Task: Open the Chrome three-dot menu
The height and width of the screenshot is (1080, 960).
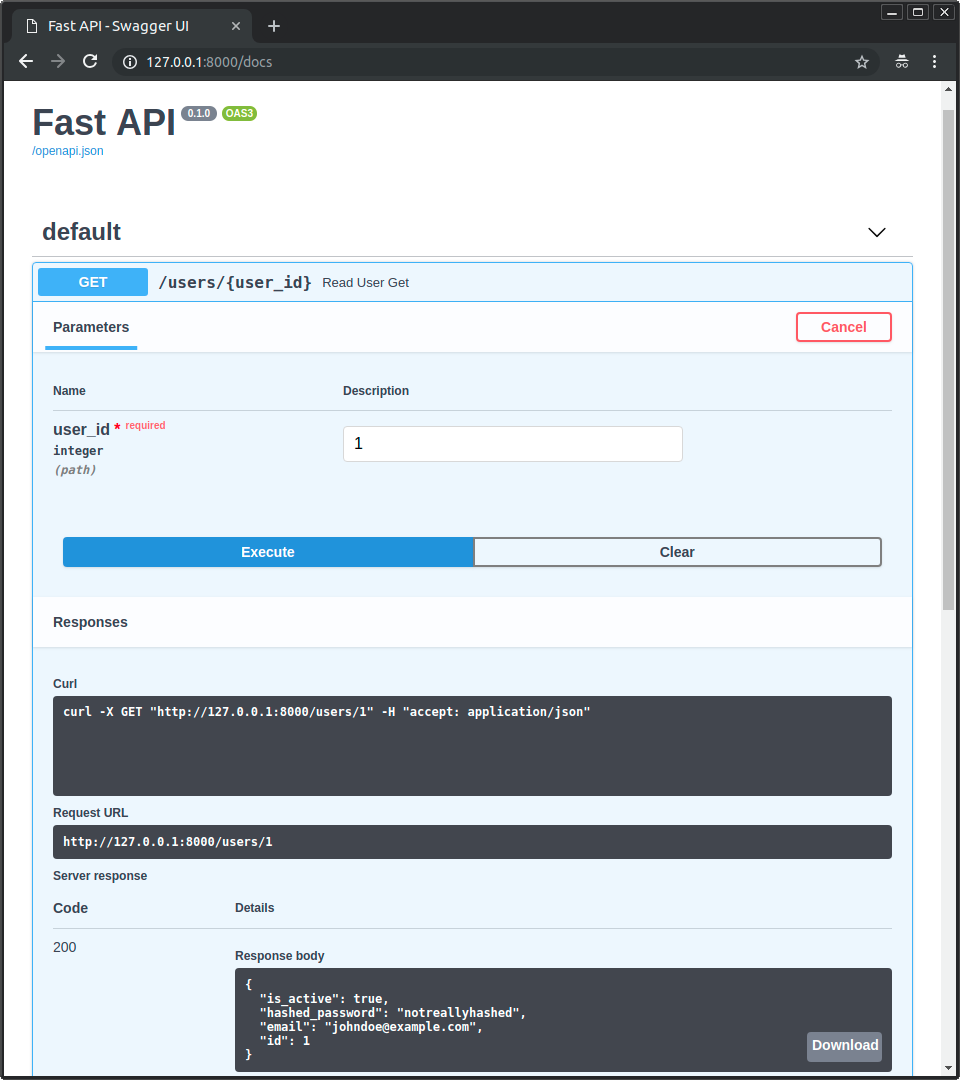Action: 934,62
